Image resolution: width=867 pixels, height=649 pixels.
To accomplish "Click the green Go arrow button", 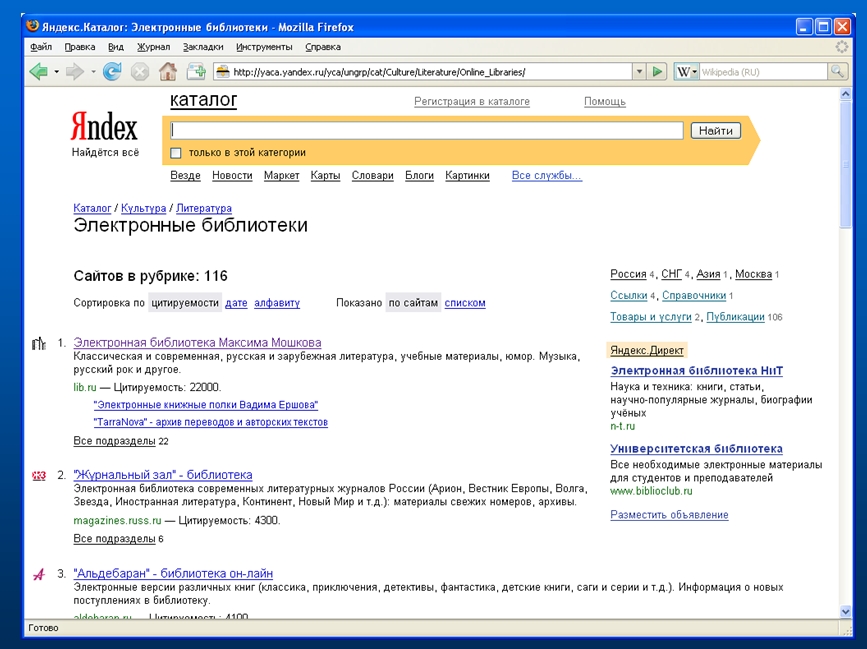I will tap(657, 72).
